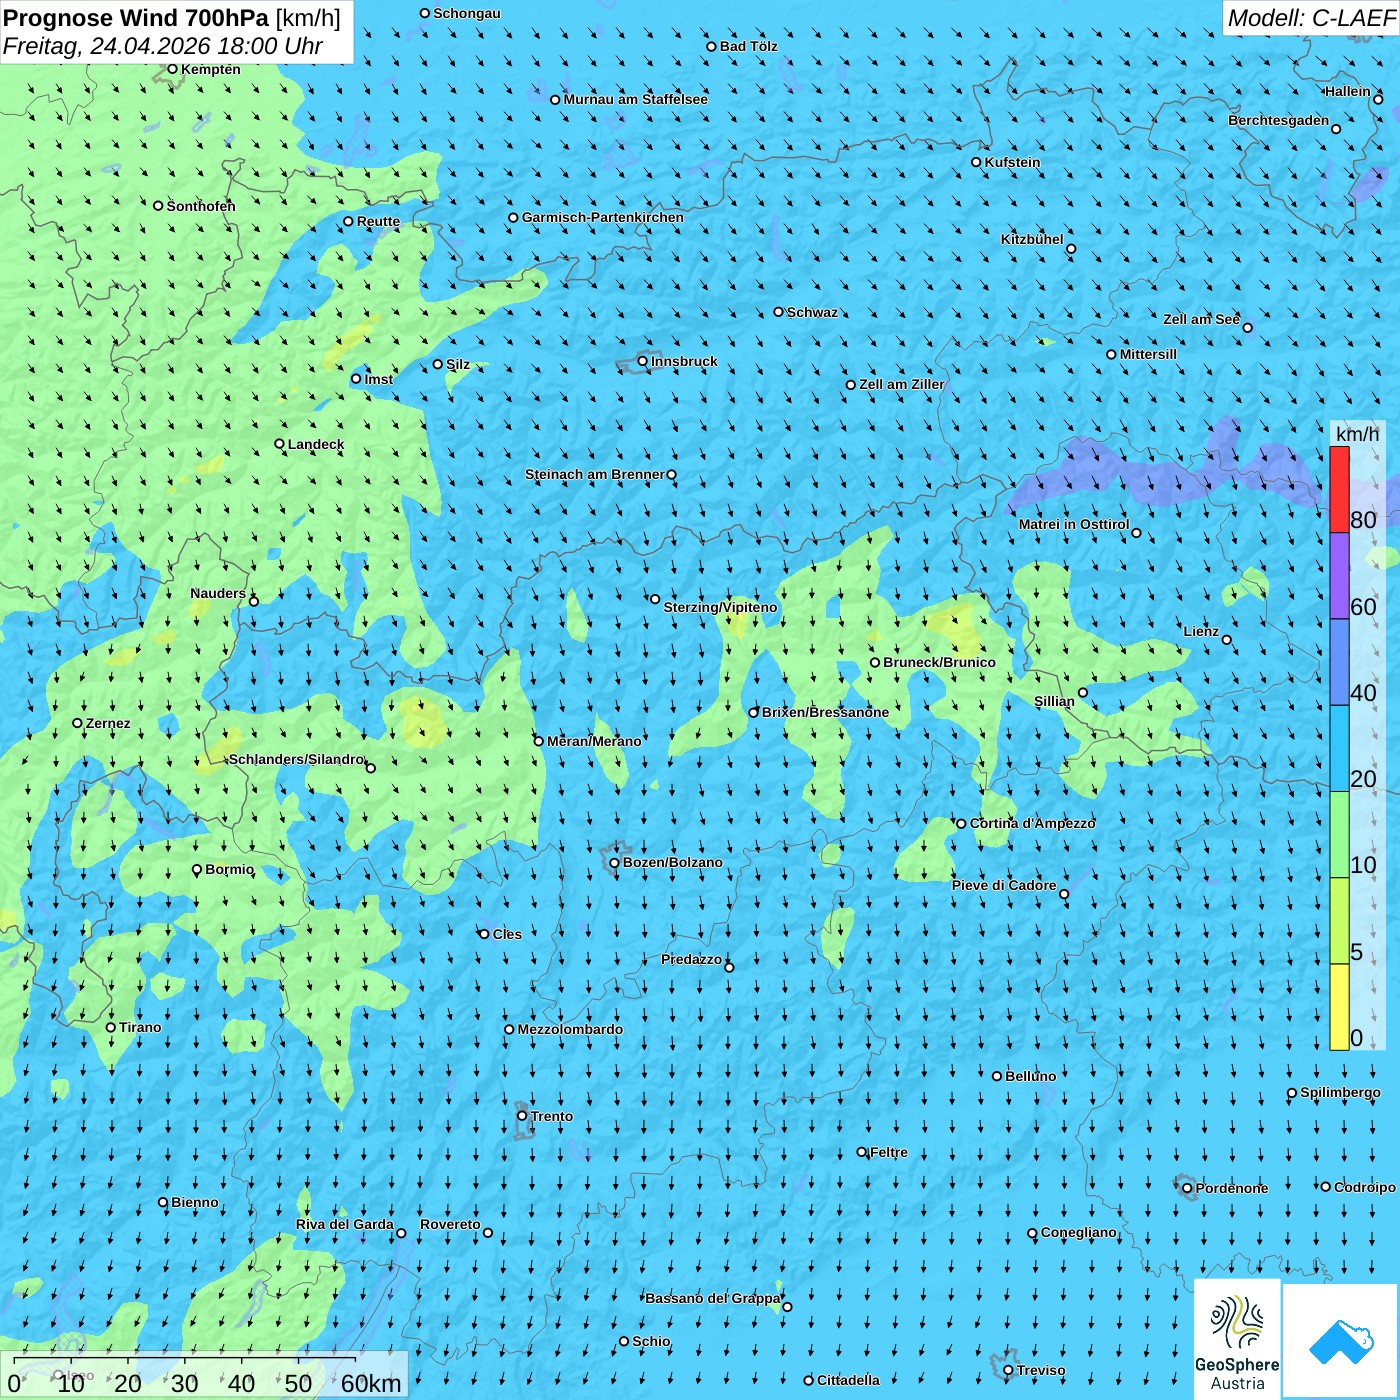This screenshot has height=1400, width=1400.
Task: Click the 'Mezzolombardo' label
Action: point(570,1029)
